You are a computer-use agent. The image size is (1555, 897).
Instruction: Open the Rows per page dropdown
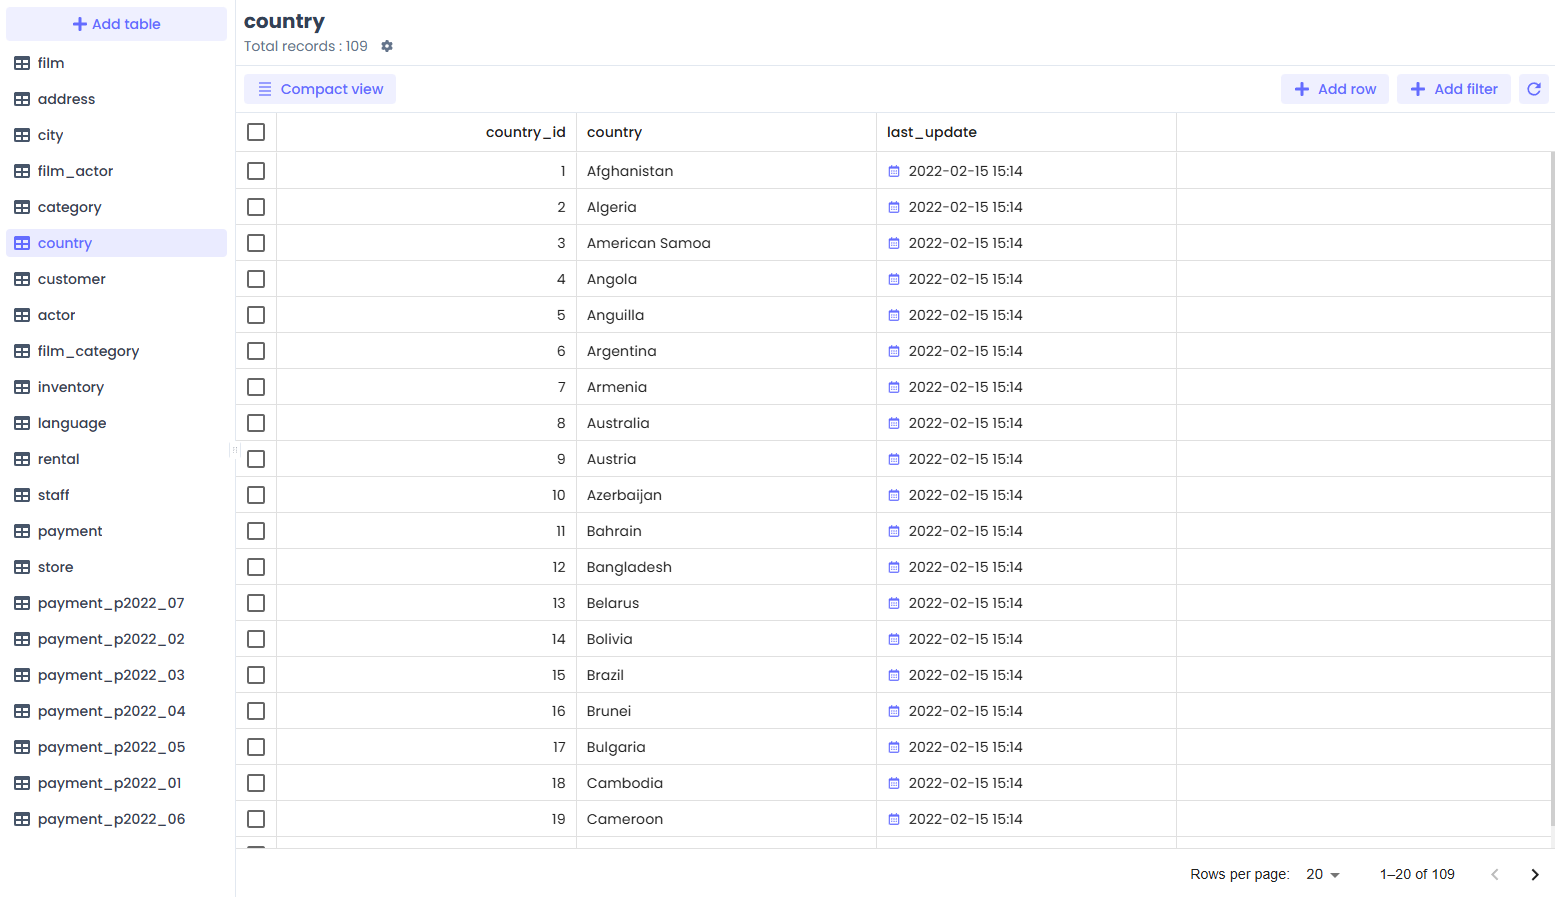point(1322,874)
